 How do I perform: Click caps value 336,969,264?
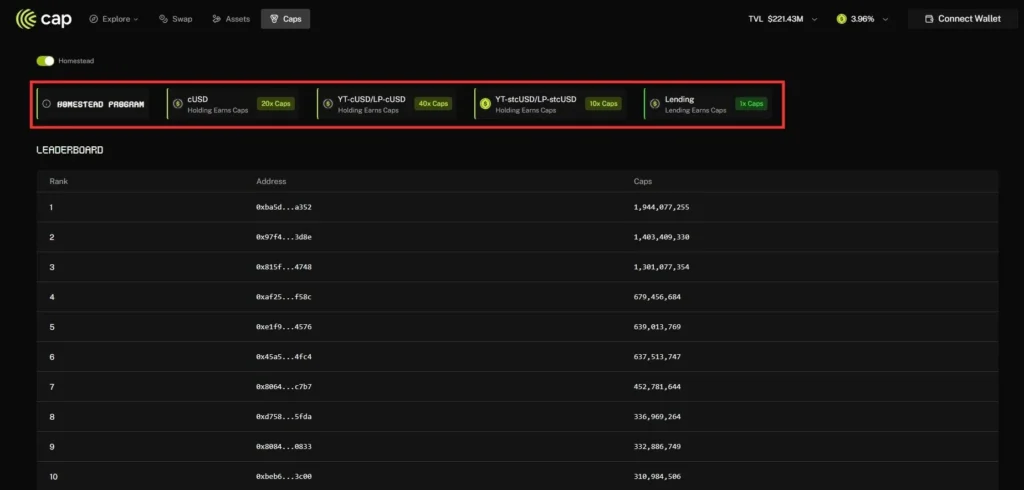(x=657, y=417)
